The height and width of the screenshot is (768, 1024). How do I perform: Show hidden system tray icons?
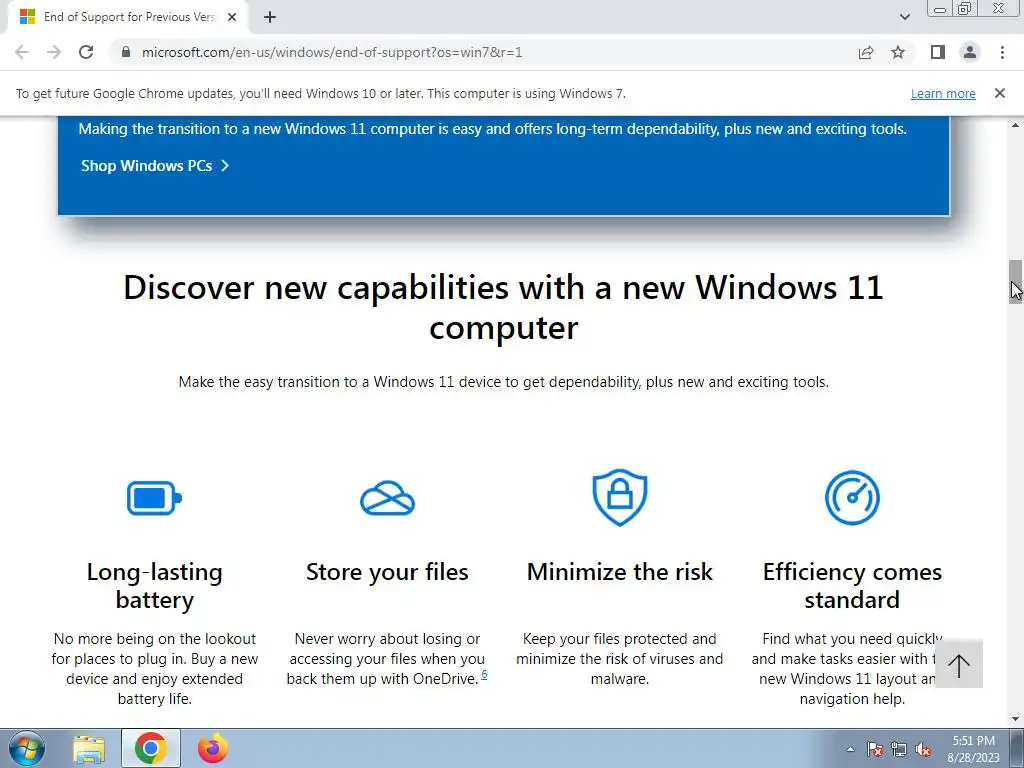point(850,749)
